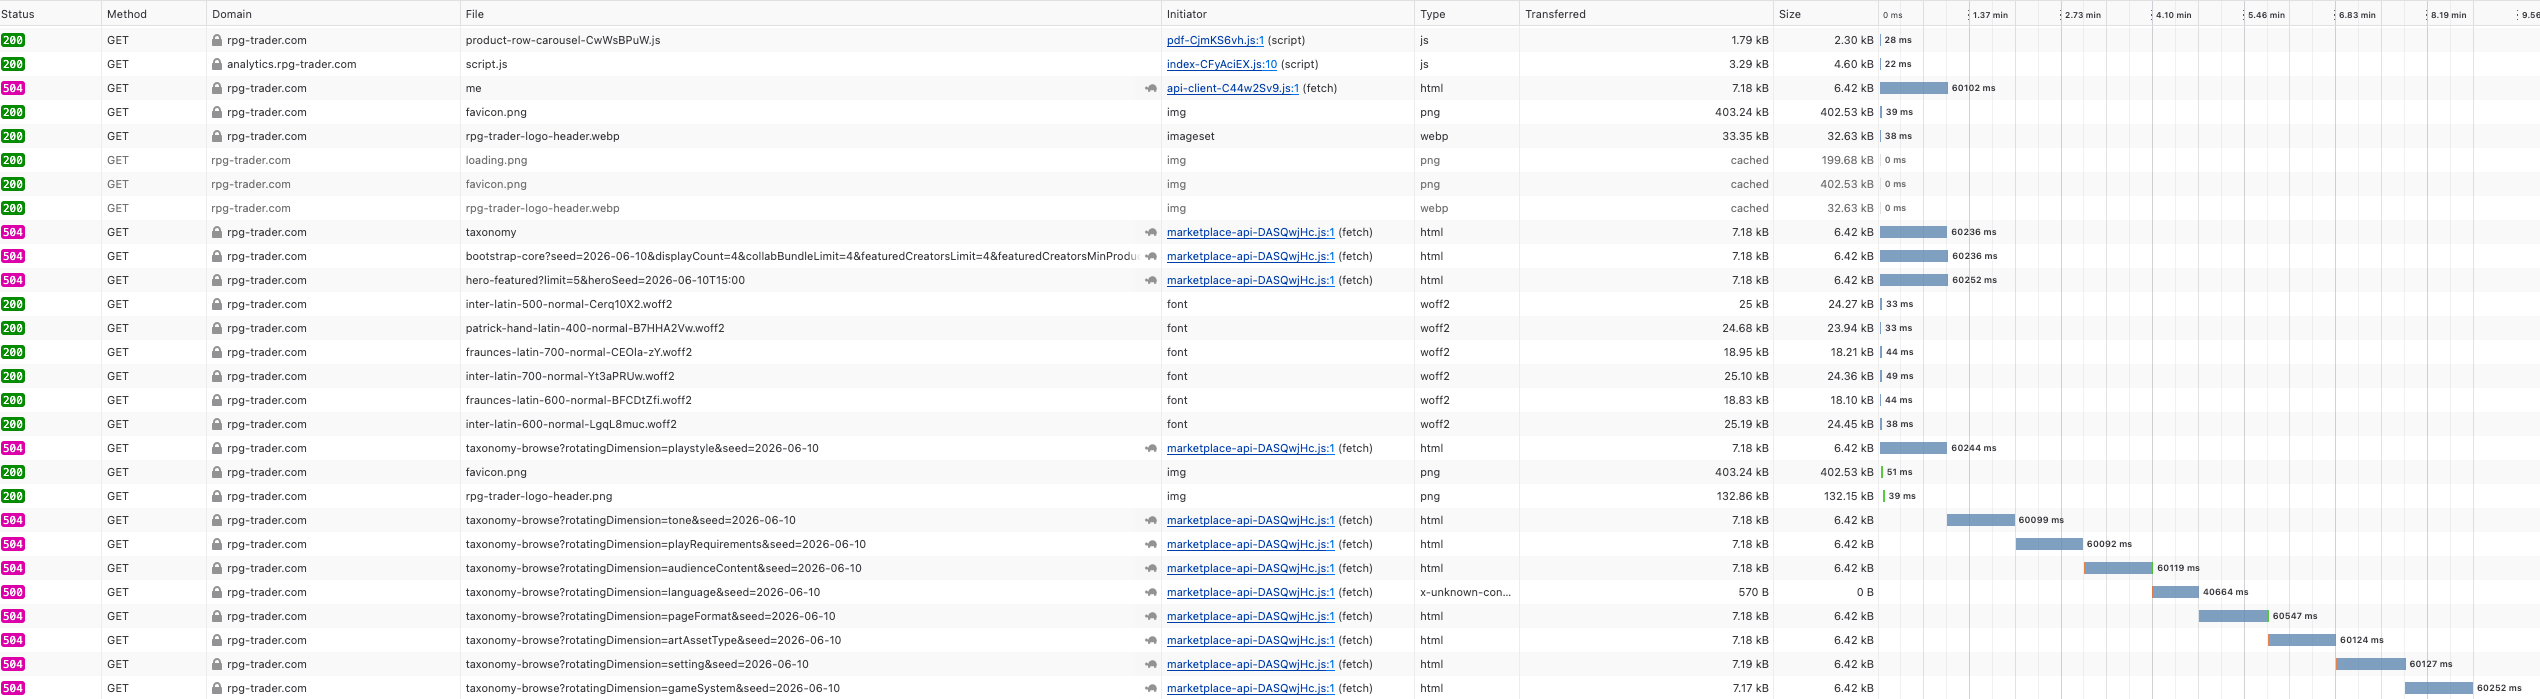Click the 500 status badge on the language request

(x=13, y=592)
